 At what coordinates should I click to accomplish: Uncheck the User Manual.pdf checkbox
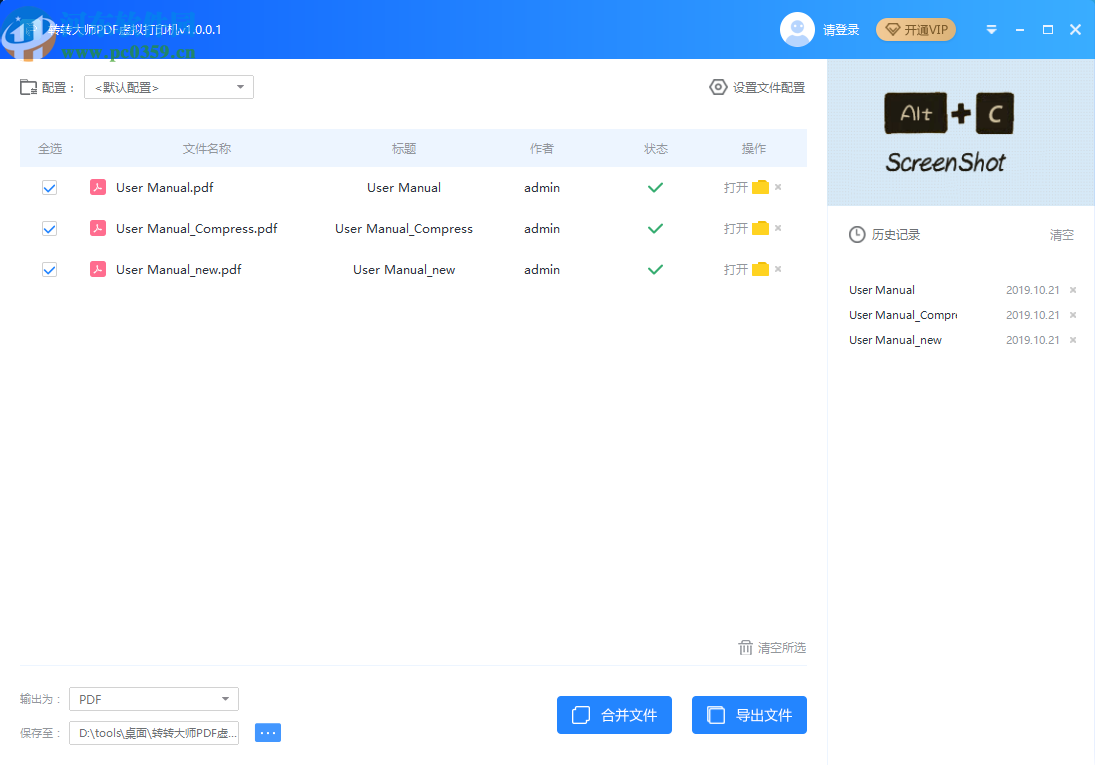pos(50,187)
